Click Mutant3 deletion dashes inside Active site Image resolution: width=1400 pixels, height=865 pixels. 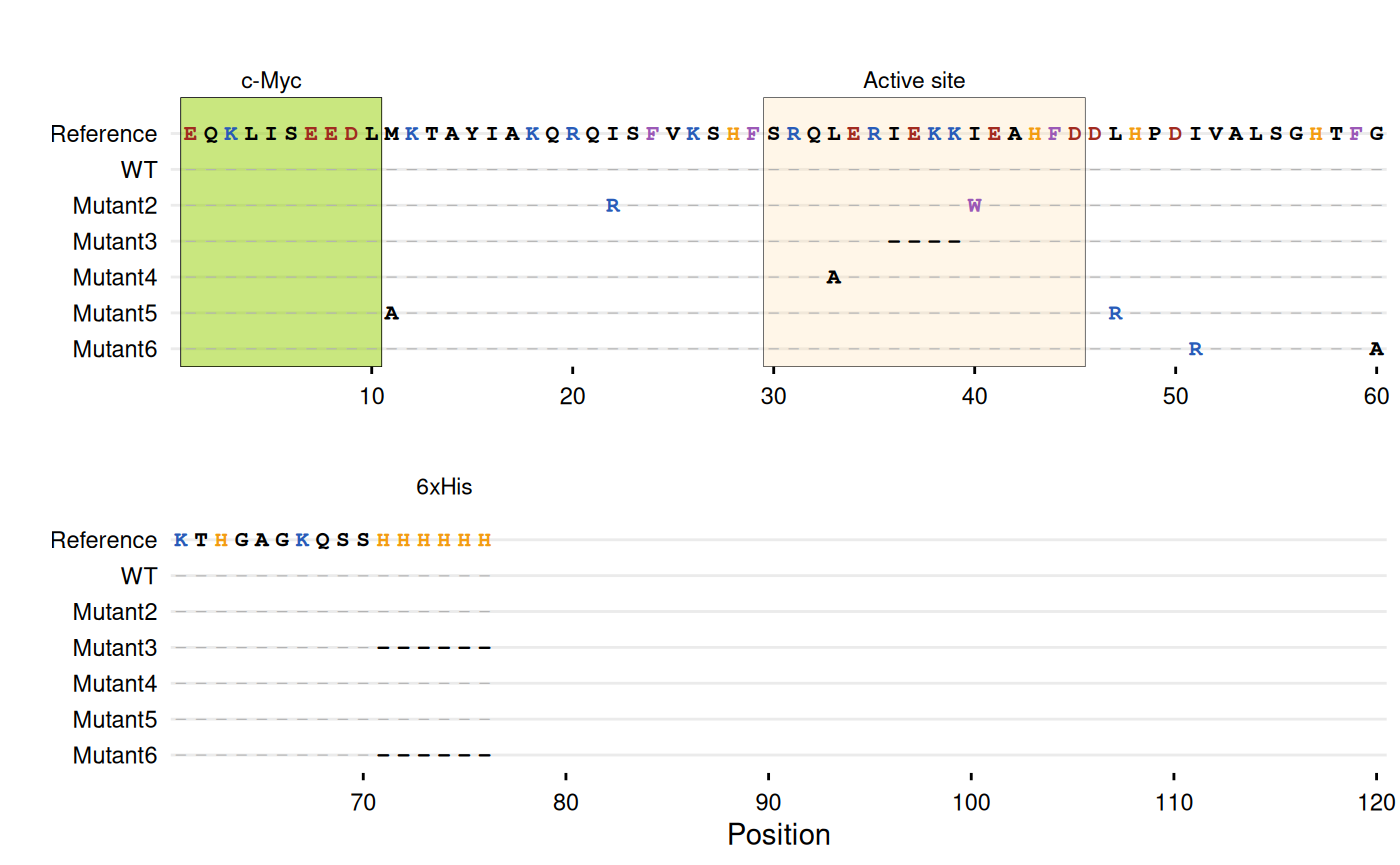[x=924, y=241]
